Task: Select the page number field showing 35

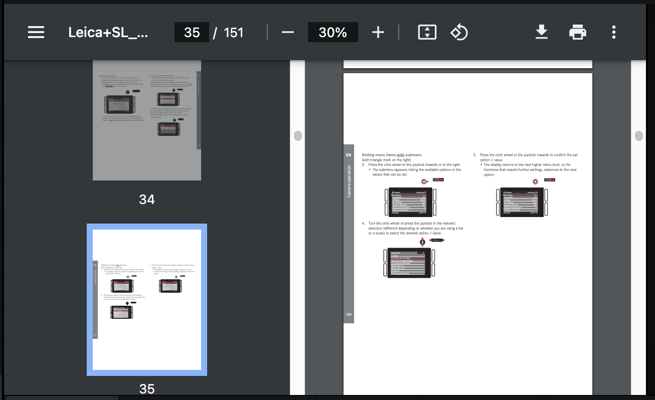Action: pyautogui.click(x=191, y=32)
